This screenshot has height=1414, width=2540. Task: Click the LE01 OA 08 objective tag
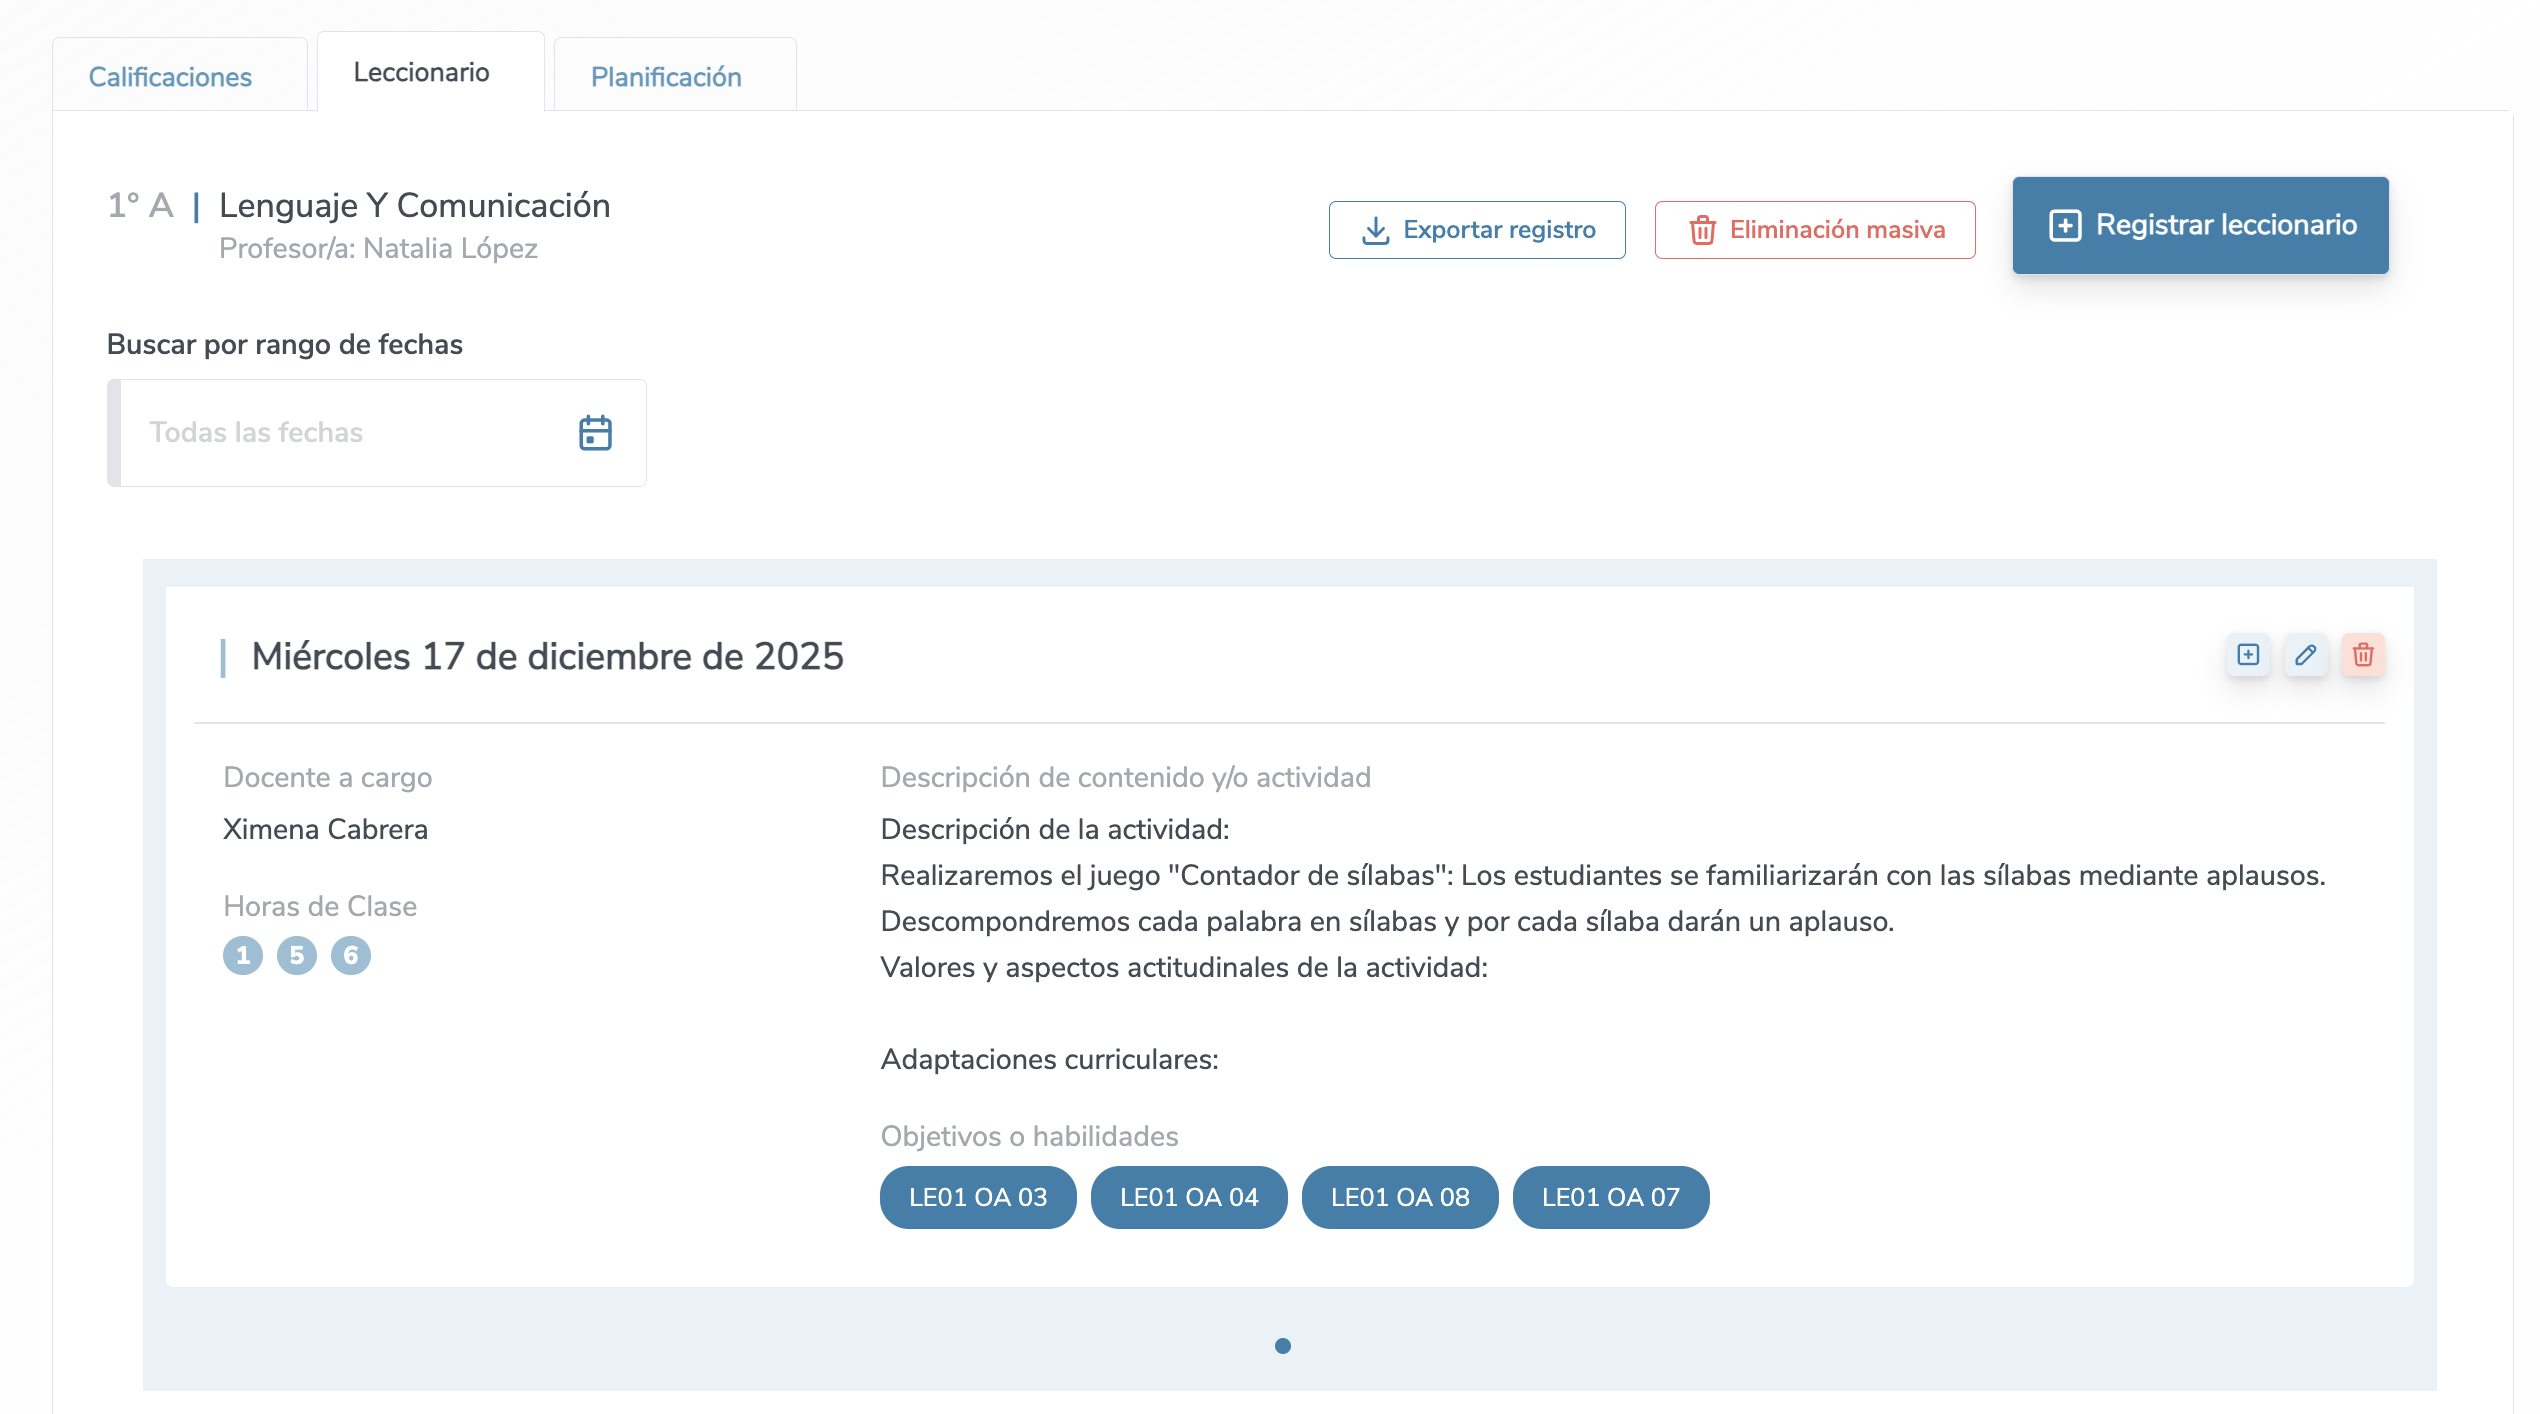[1400, 1197]
